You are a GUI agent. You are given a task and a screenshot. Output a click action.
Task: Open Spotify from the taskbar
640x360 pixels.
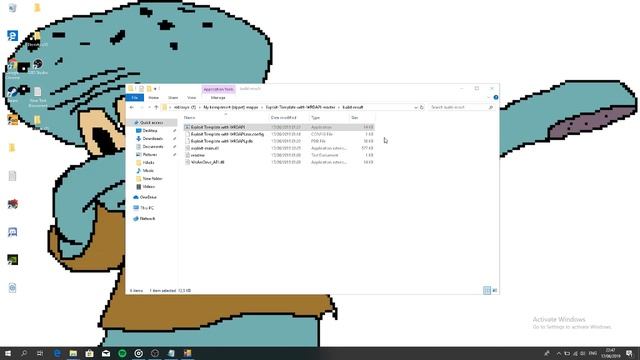tap(122, 353)
